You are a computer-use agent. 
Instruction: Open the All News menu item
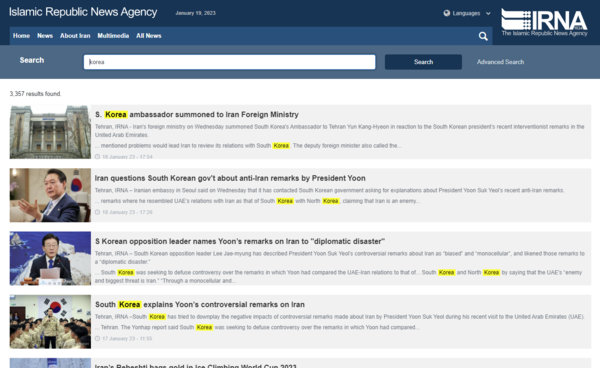pyautogui.click(x=149, y=36)
